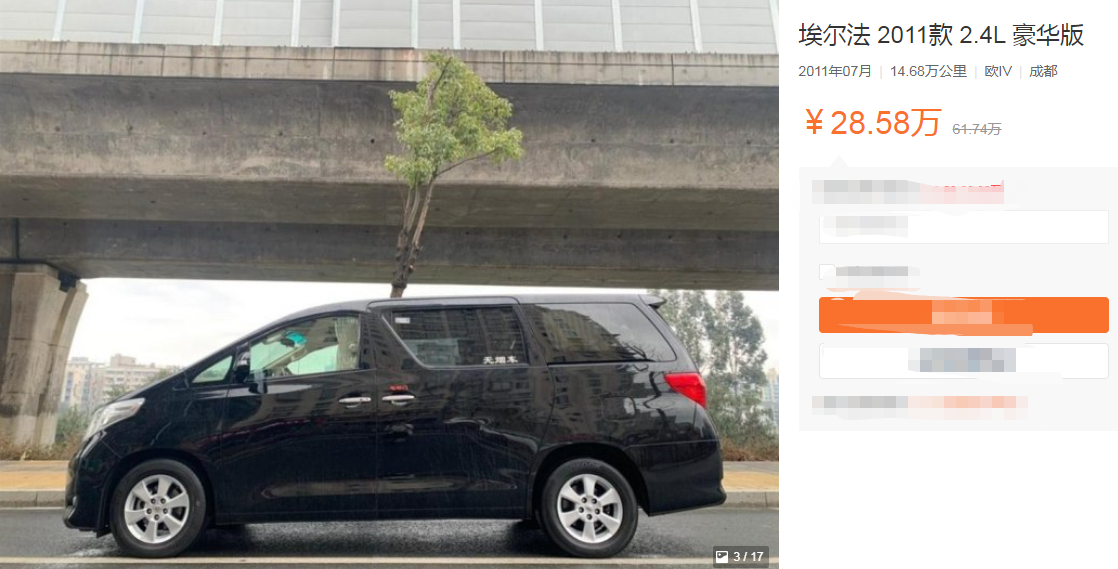The height and width of the screenshot is (569, 1118).
Task: Click the rear wheel of the black van
Action: (x=589, y=508)
